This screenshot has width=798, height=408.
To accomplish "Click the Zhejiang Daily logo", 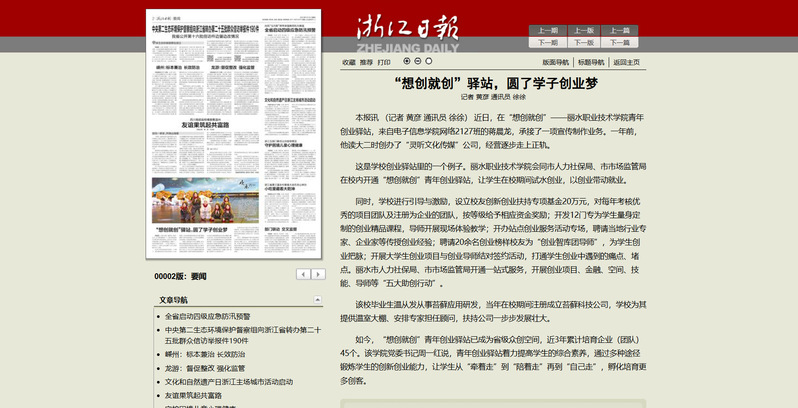I will 408,33.
